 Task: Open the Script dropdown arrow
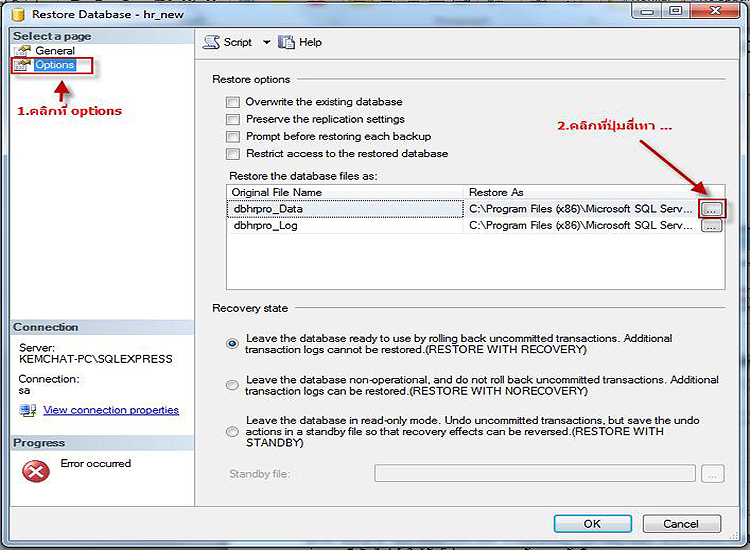click(266, 42)
